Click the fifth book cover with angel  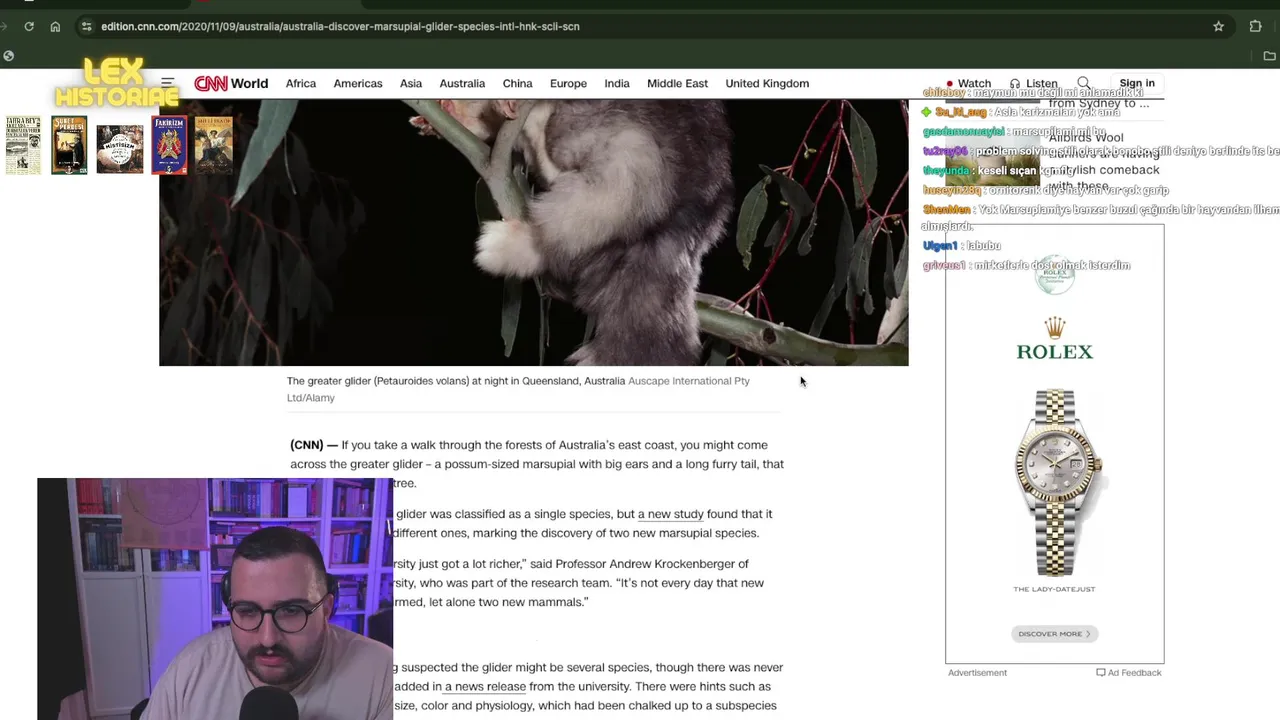click(x=214, y=145)
